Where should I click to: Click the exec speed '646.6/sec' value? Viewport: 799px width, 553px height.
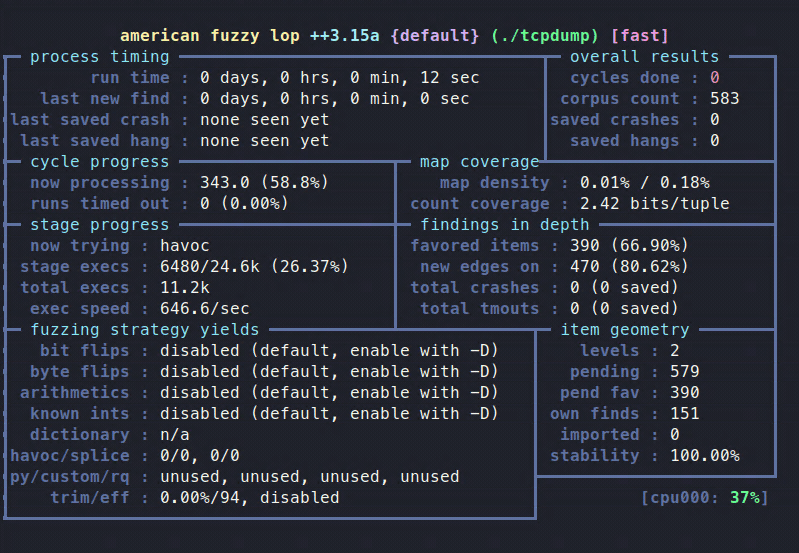click(x=204, y=309)
